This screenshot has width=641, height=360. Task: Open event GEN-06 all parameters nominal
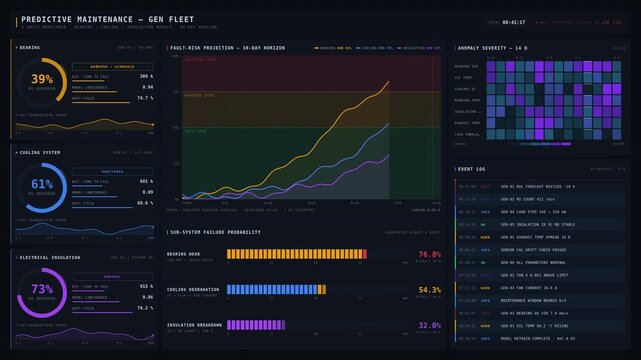[x=540, y=262]
